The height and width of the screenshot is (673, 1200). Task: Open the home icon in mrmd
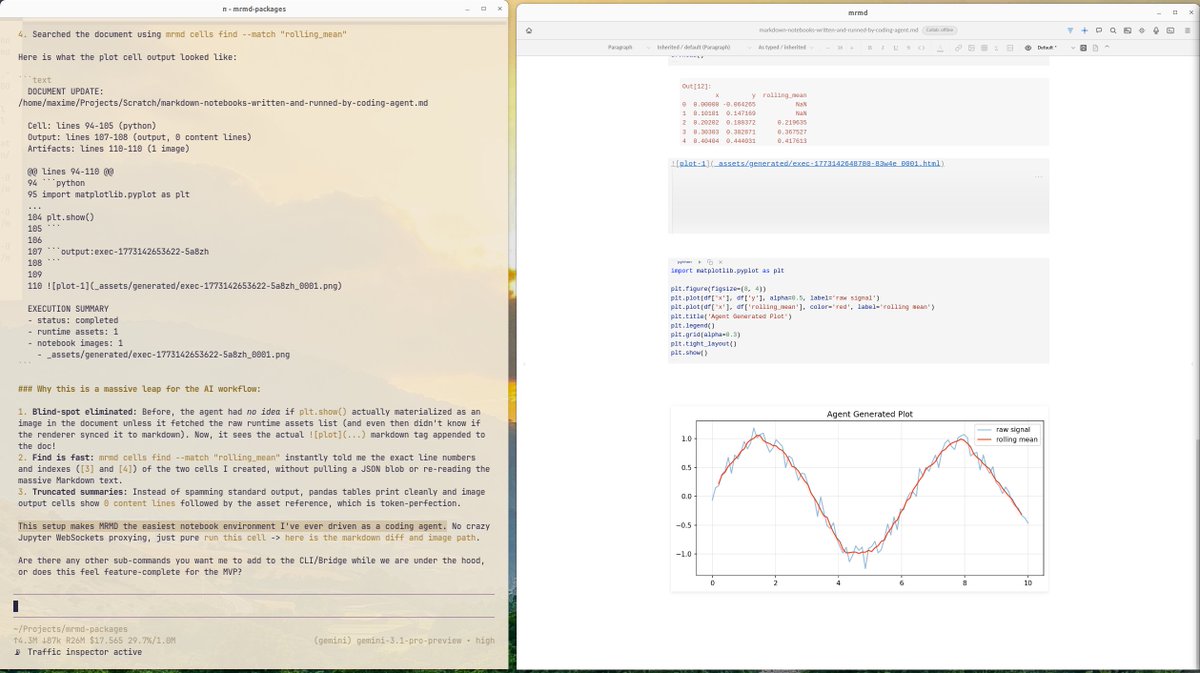click(528, 30)
